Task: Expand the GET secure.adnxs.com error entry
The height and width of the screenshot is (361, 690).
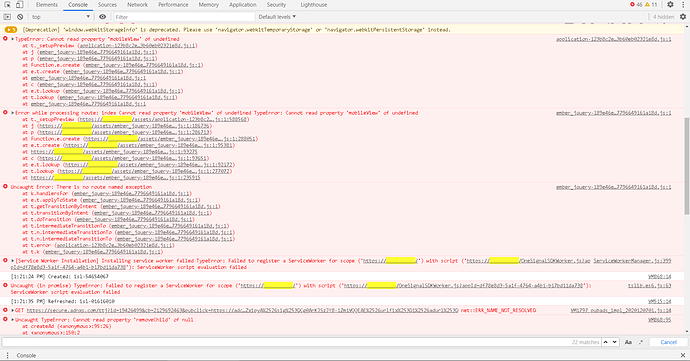Action: [x=12, y=310]
